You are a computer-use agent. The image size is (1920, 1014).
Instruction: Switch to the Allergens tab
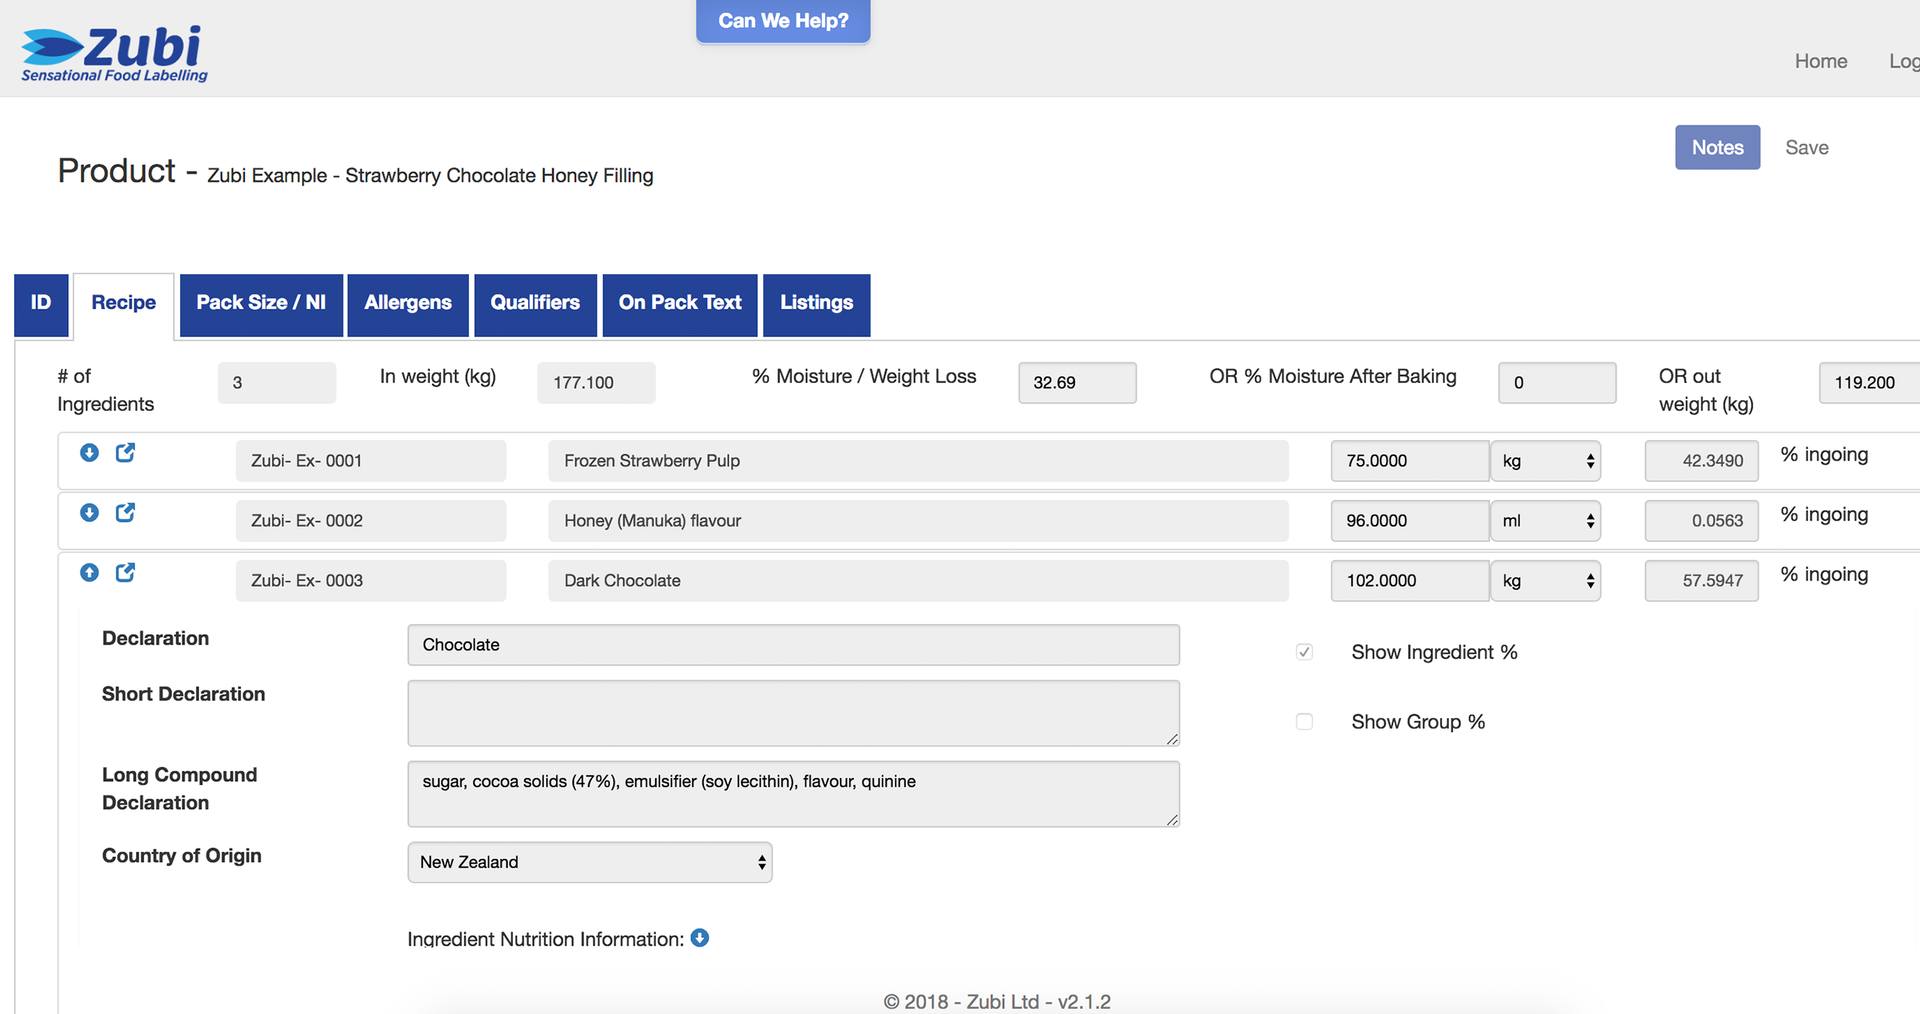pos(408,304)
